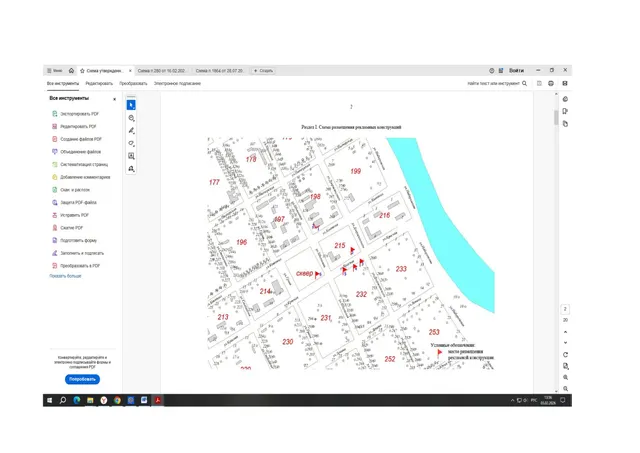Image resolution: width=640 pixels, height=453 pixels.
Task: Close the Схема утвержден tab
Action: click(x=130, y=71)
